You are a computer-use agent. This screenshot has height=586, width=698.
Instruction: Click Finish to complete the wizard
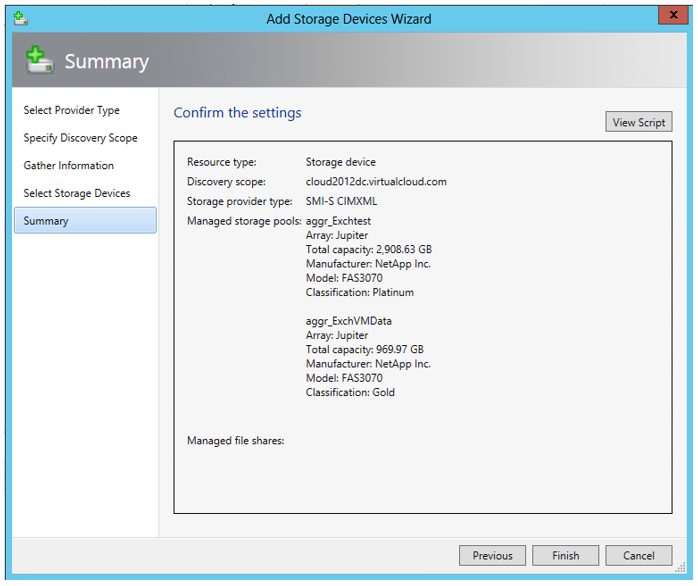[564, 556]
